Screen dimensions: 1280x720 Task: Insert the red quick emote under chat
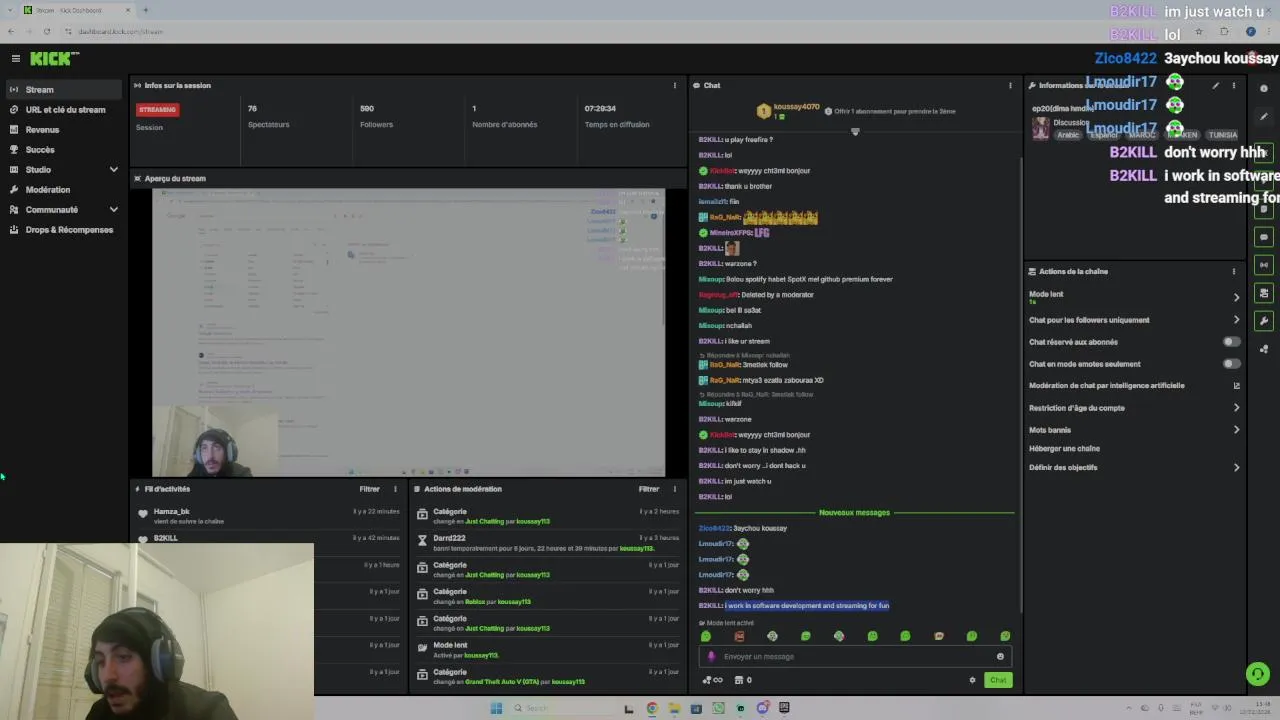(739, 636)
